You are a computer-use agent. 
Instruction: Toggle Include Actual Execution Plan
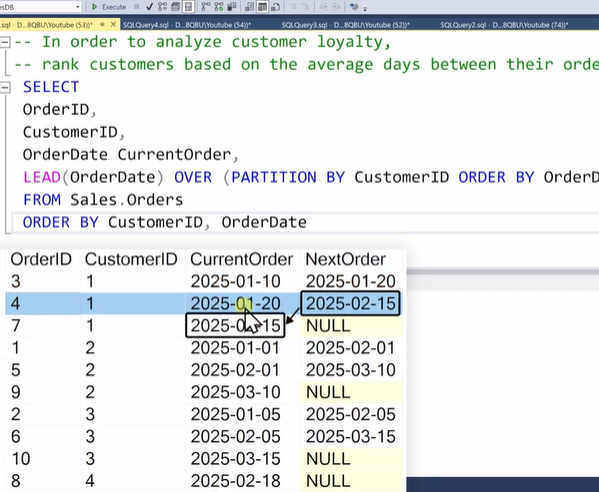pos(206,7)
